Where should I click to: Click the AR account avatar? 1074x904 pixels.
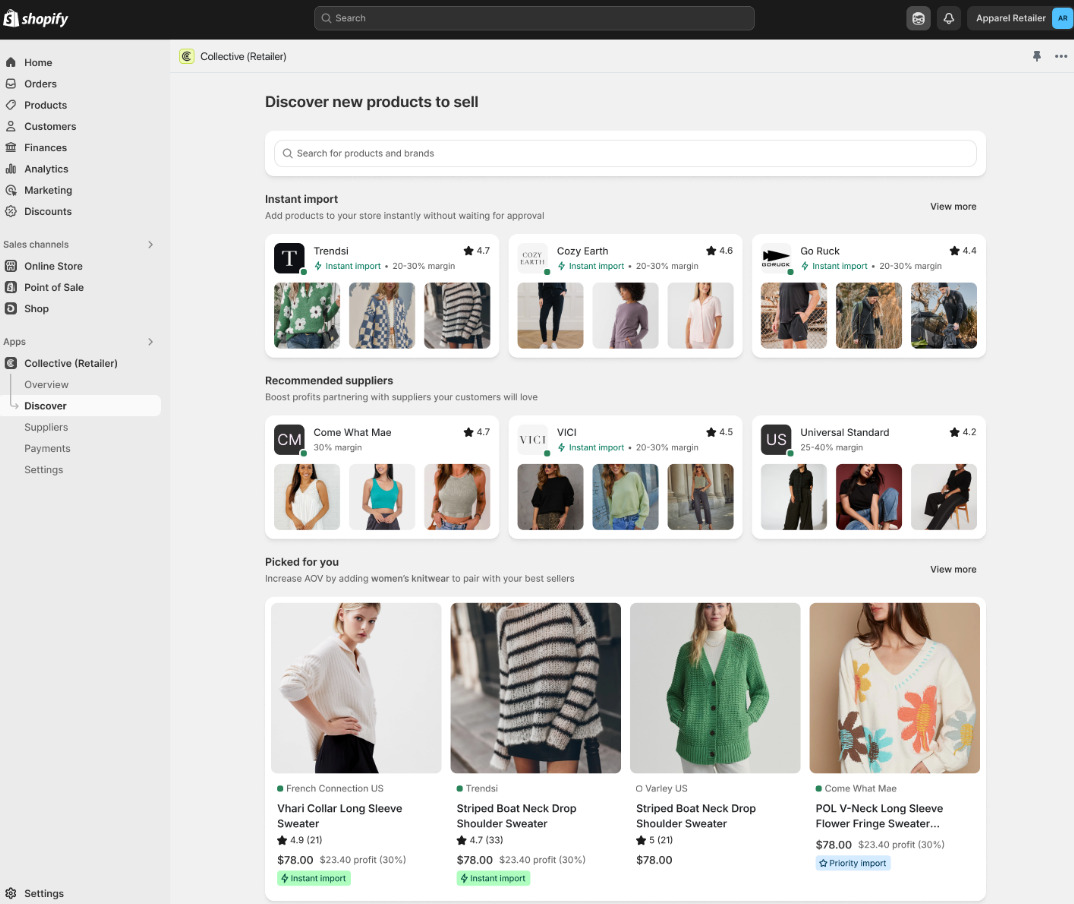click(1062, 18)
